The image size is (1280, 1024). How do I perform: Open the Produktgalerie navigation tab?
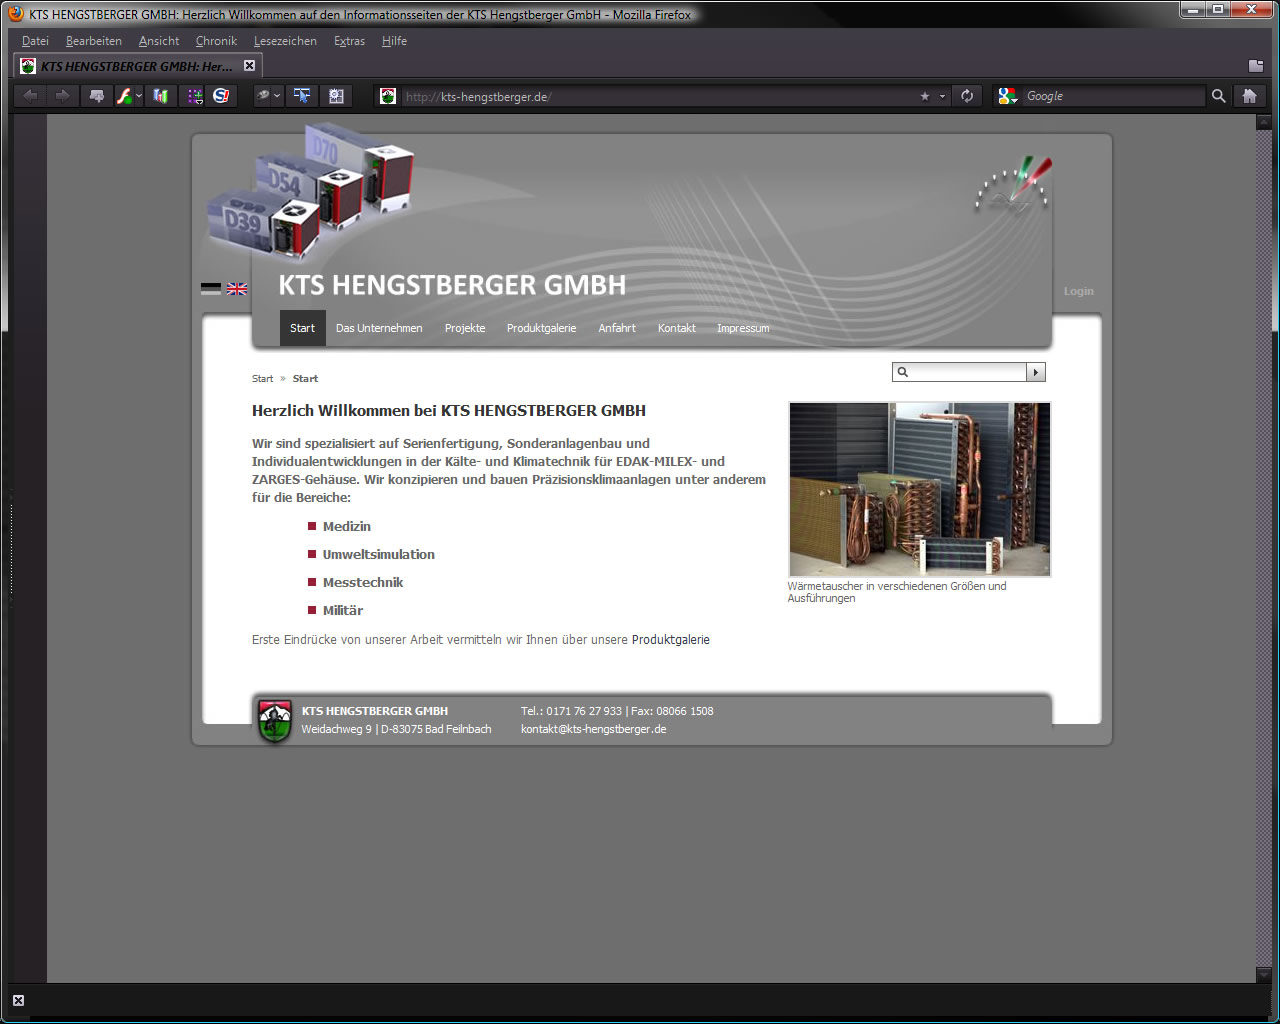[541, 328]
